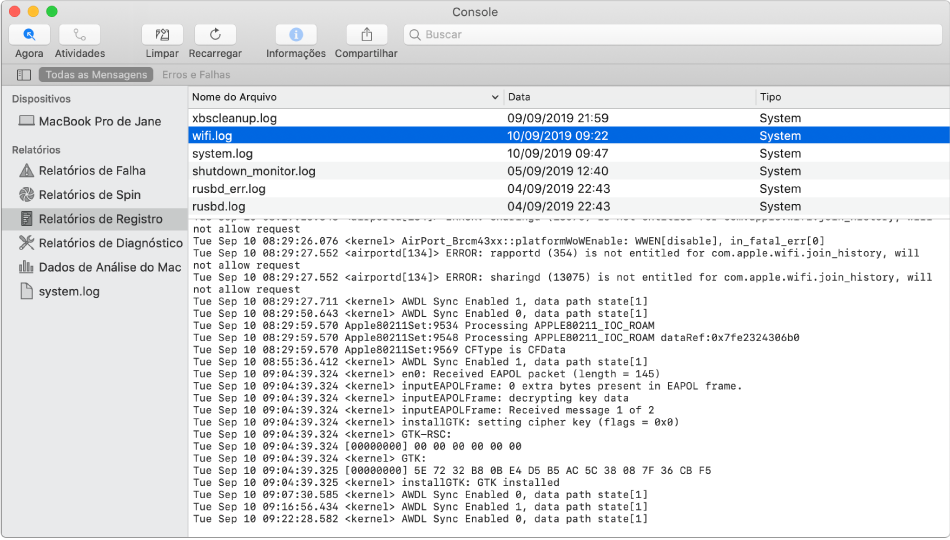The width and height of the screenshot is (950, 540).
Task: Click the Relatórios section header
Action: [x=36, y=150]
